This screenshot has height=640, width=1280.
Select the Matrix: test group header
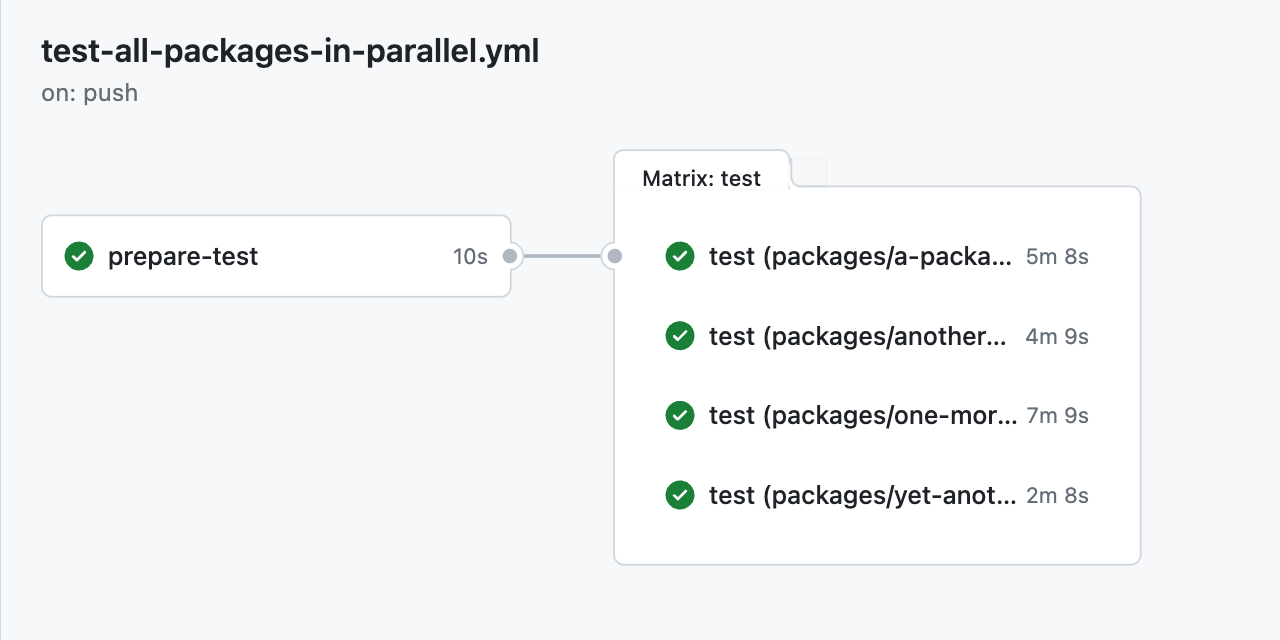click(700, 177)
